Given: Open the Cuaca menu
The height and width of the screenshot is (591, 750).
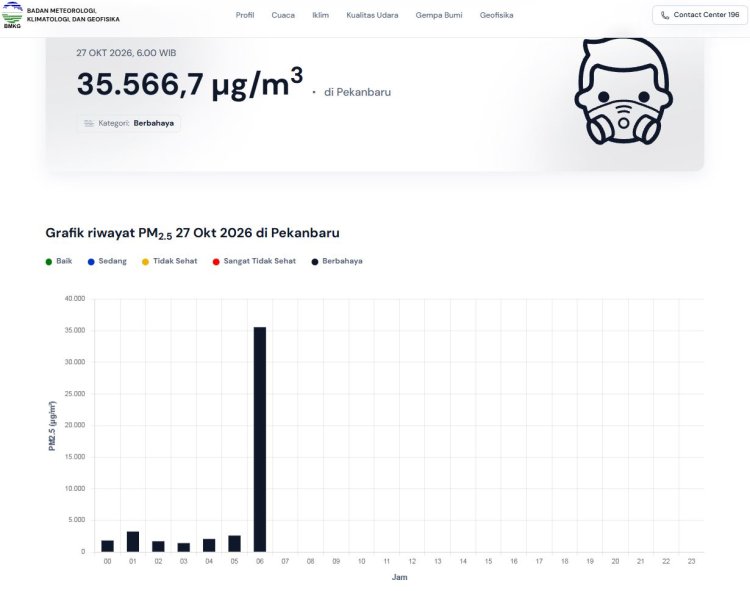Looking at the screenshot, I should (283, 15).
